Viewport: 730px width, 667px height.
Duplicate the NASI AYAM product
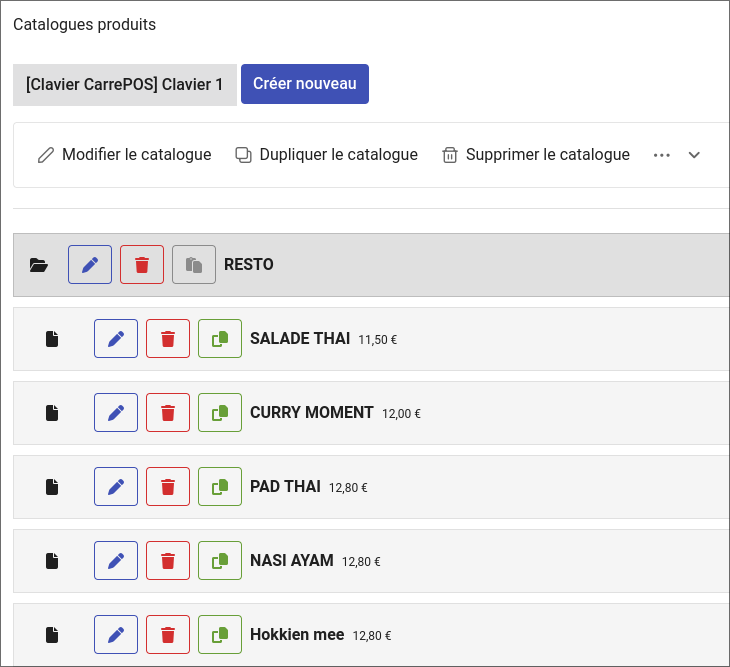tap(220, 560)
